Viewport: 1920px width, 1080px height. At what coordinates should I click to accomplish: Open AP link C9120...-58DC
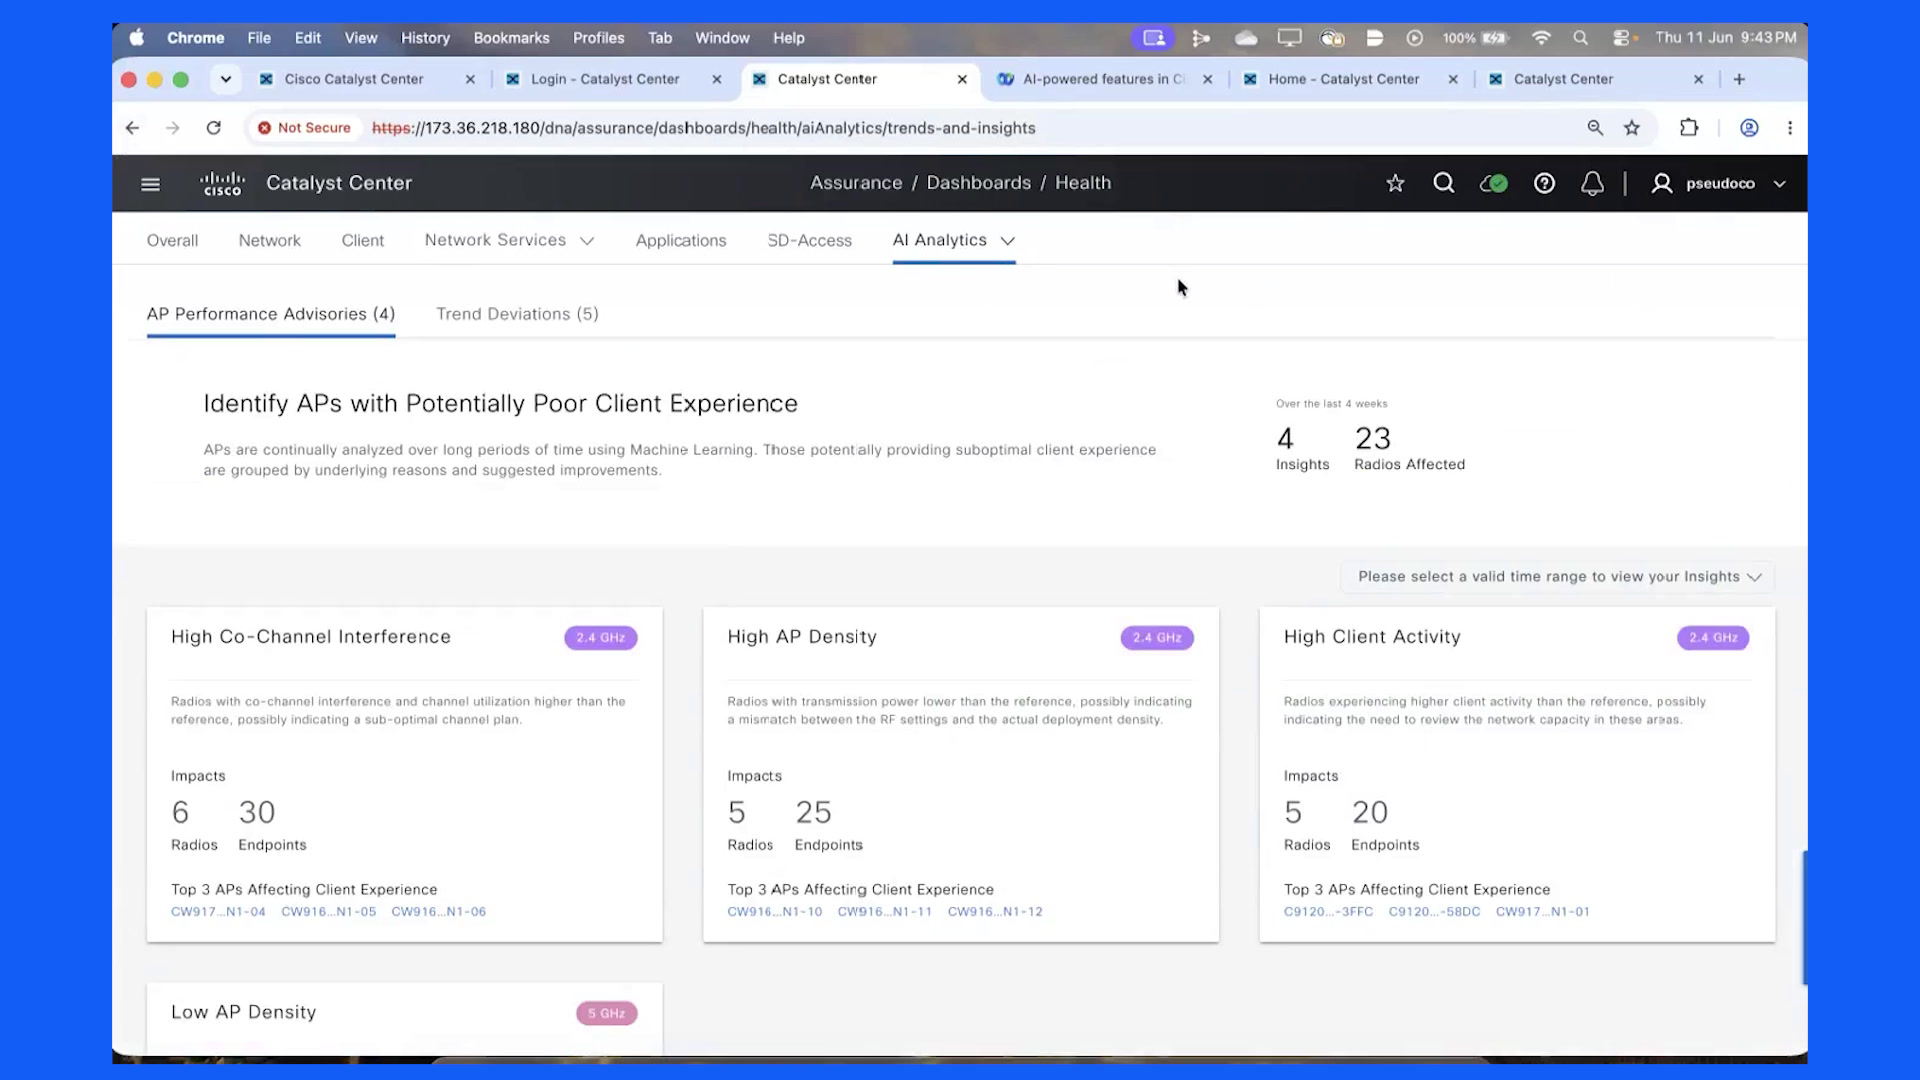(1434, 912)
